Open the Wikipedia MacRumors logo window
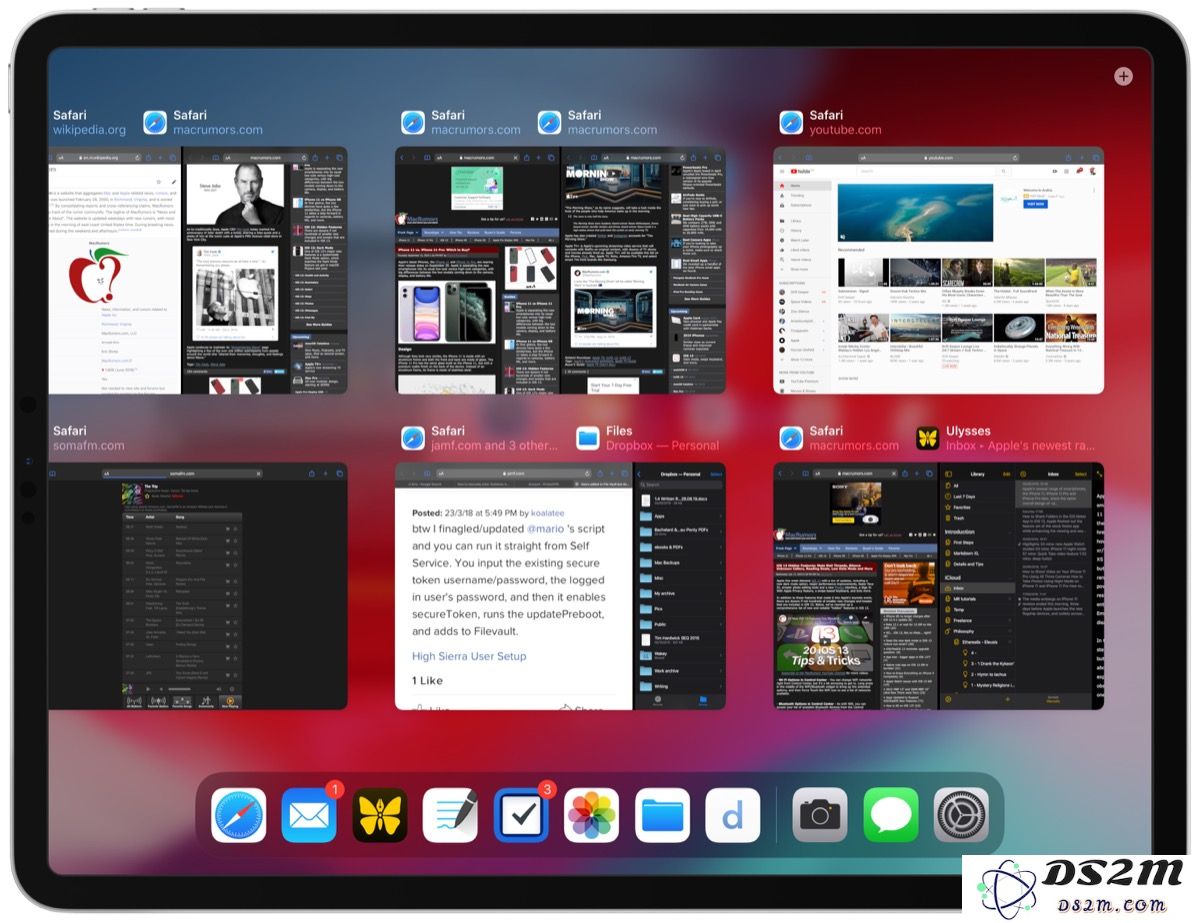 [114, 271]
